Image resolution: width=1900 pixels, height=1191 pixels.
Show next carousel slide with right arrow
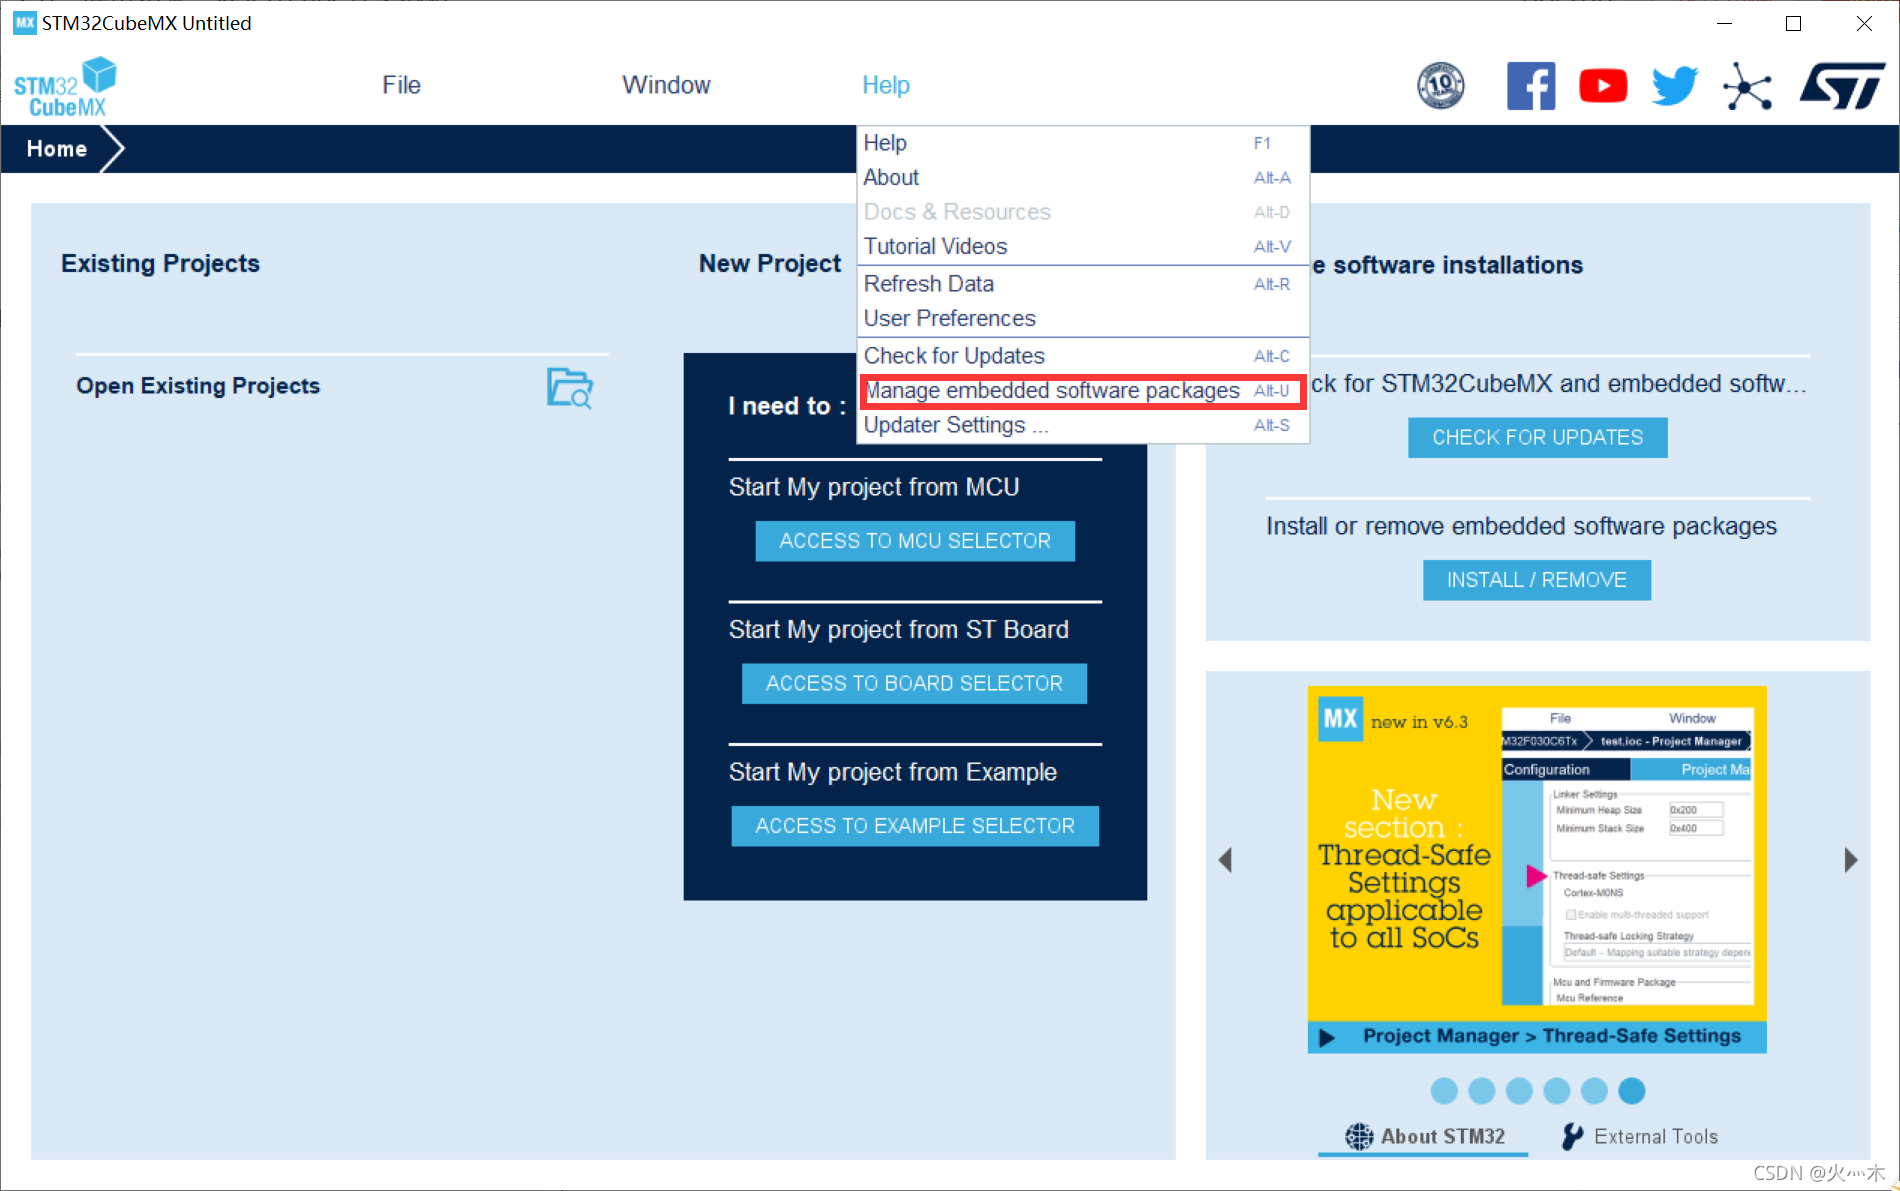[x=1851, y=860]
